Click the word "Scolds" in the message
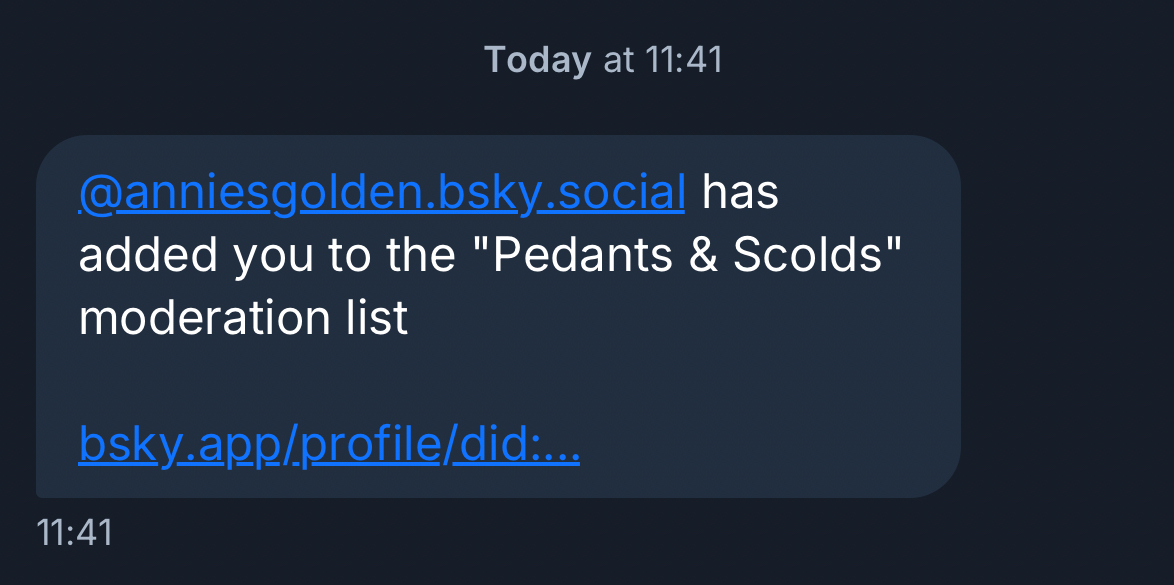This screenshot has height=585, width=1174. click(810, 256)
